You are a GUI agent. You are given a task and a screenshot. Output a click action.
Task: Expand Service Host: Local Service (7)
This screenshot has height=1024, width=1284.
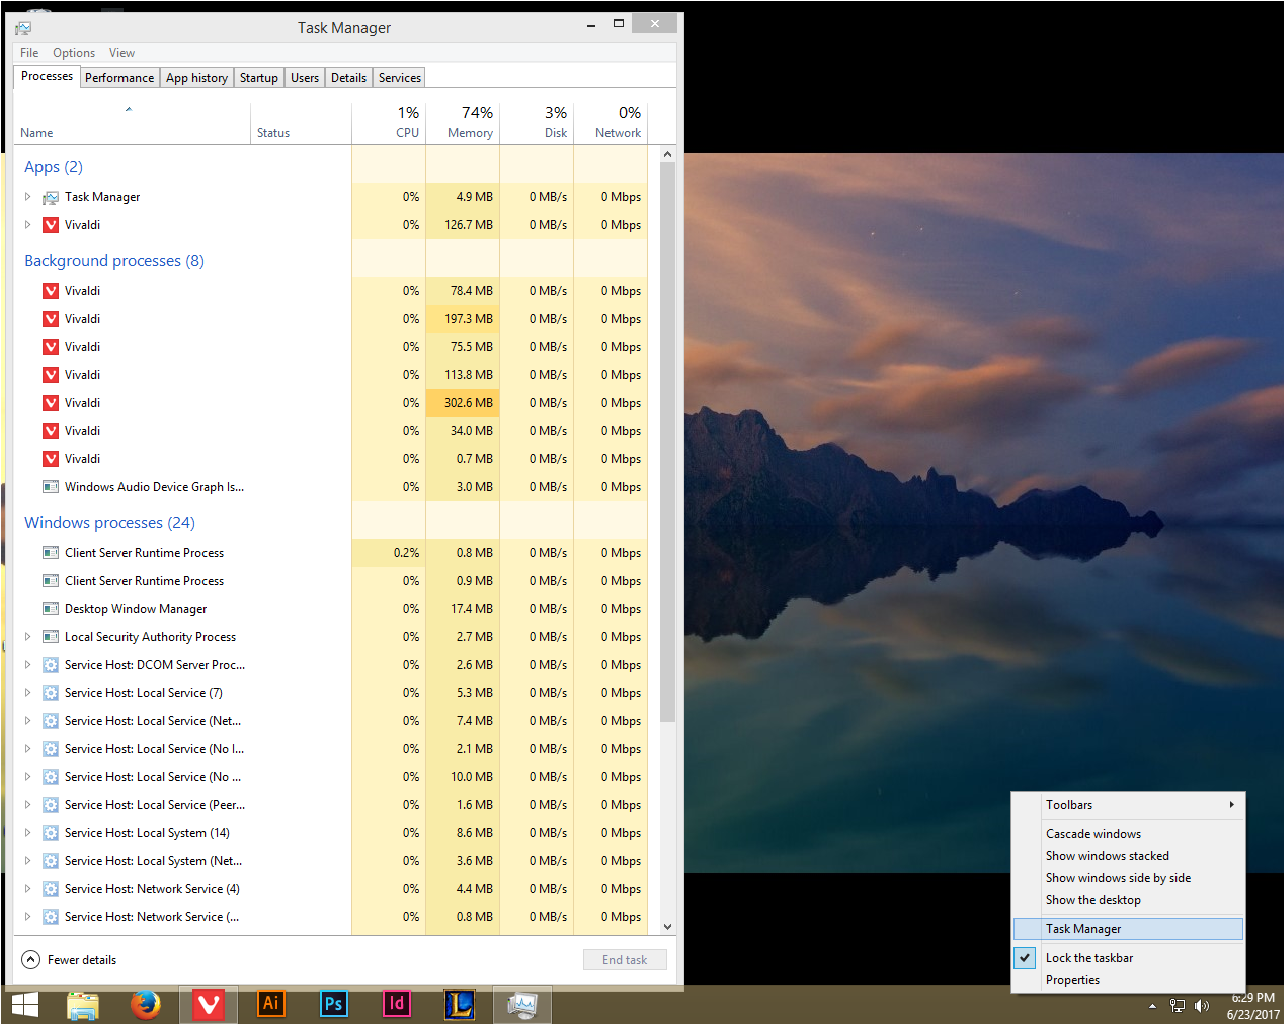tap(27, 693)
